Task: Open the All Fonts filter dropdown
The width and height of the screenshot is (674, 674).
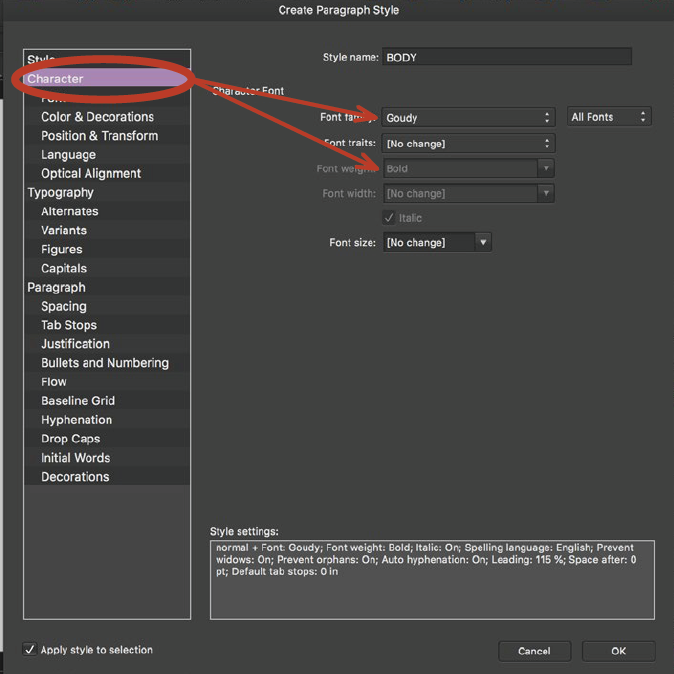Action: [608, 118]
